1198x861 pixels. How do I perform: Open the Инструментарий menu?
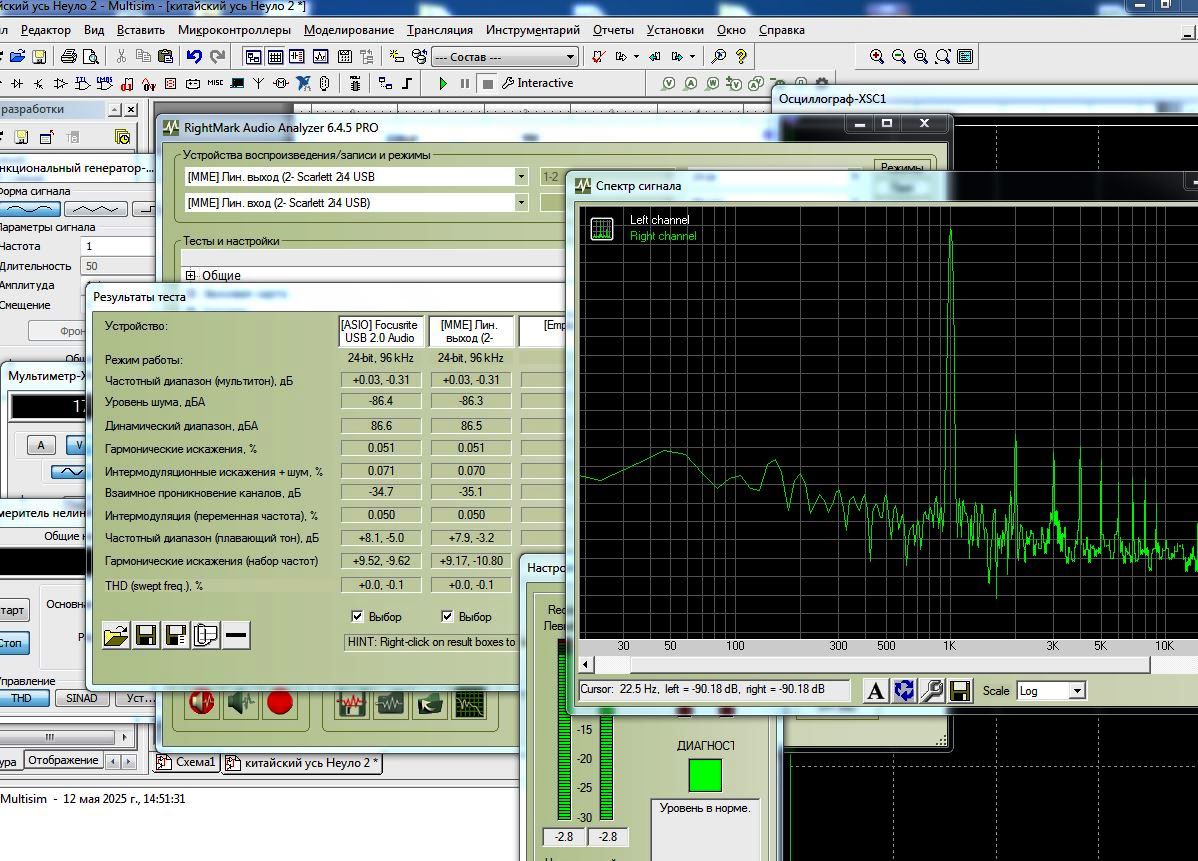pyautogui.click(x=533, y=31)
